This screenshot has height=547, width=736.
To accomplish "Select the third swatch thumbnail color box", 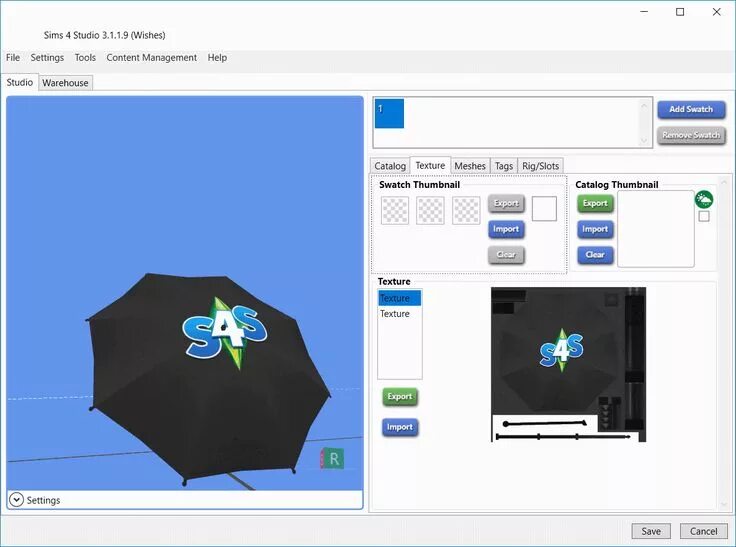I will click(466, 210).
